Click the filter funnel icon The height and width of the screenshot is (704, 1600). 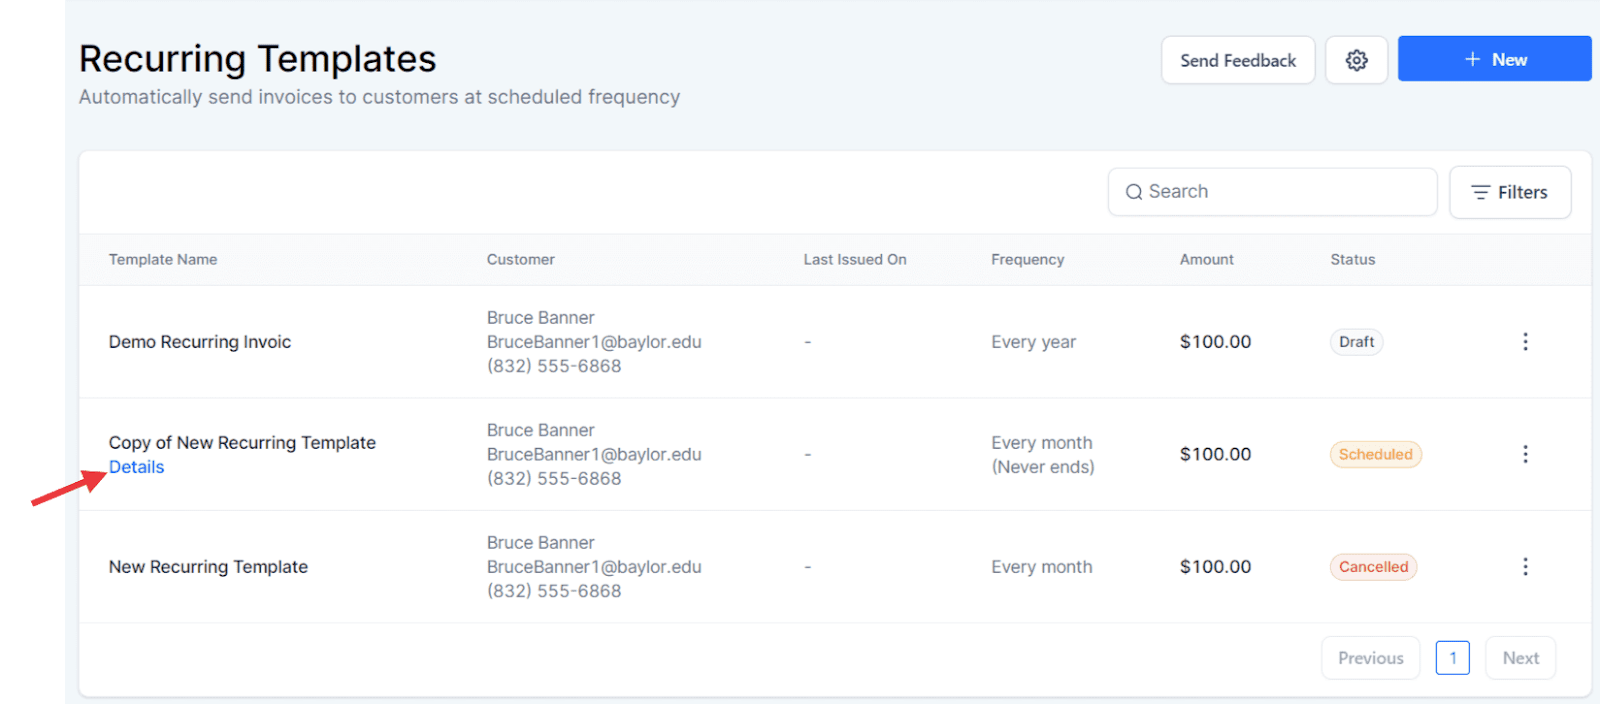coord(1481,192)
